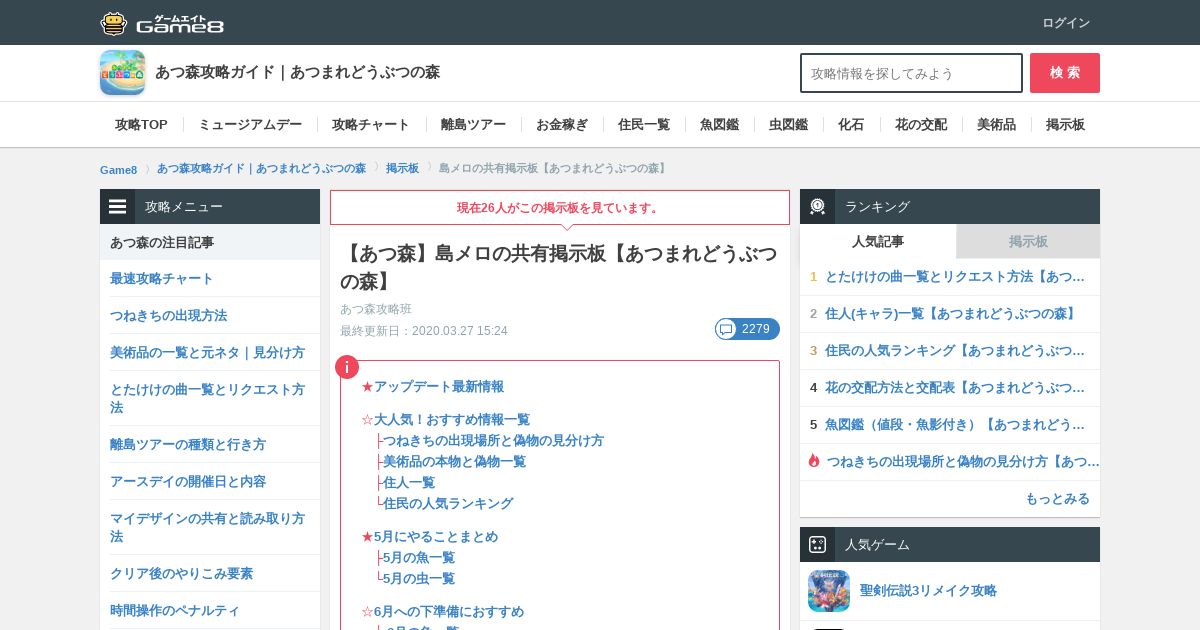The height and width of the screenshot is (630, 1200).
Task: Open 住人一覧 link in article box
Action: [x=410, y=482]
